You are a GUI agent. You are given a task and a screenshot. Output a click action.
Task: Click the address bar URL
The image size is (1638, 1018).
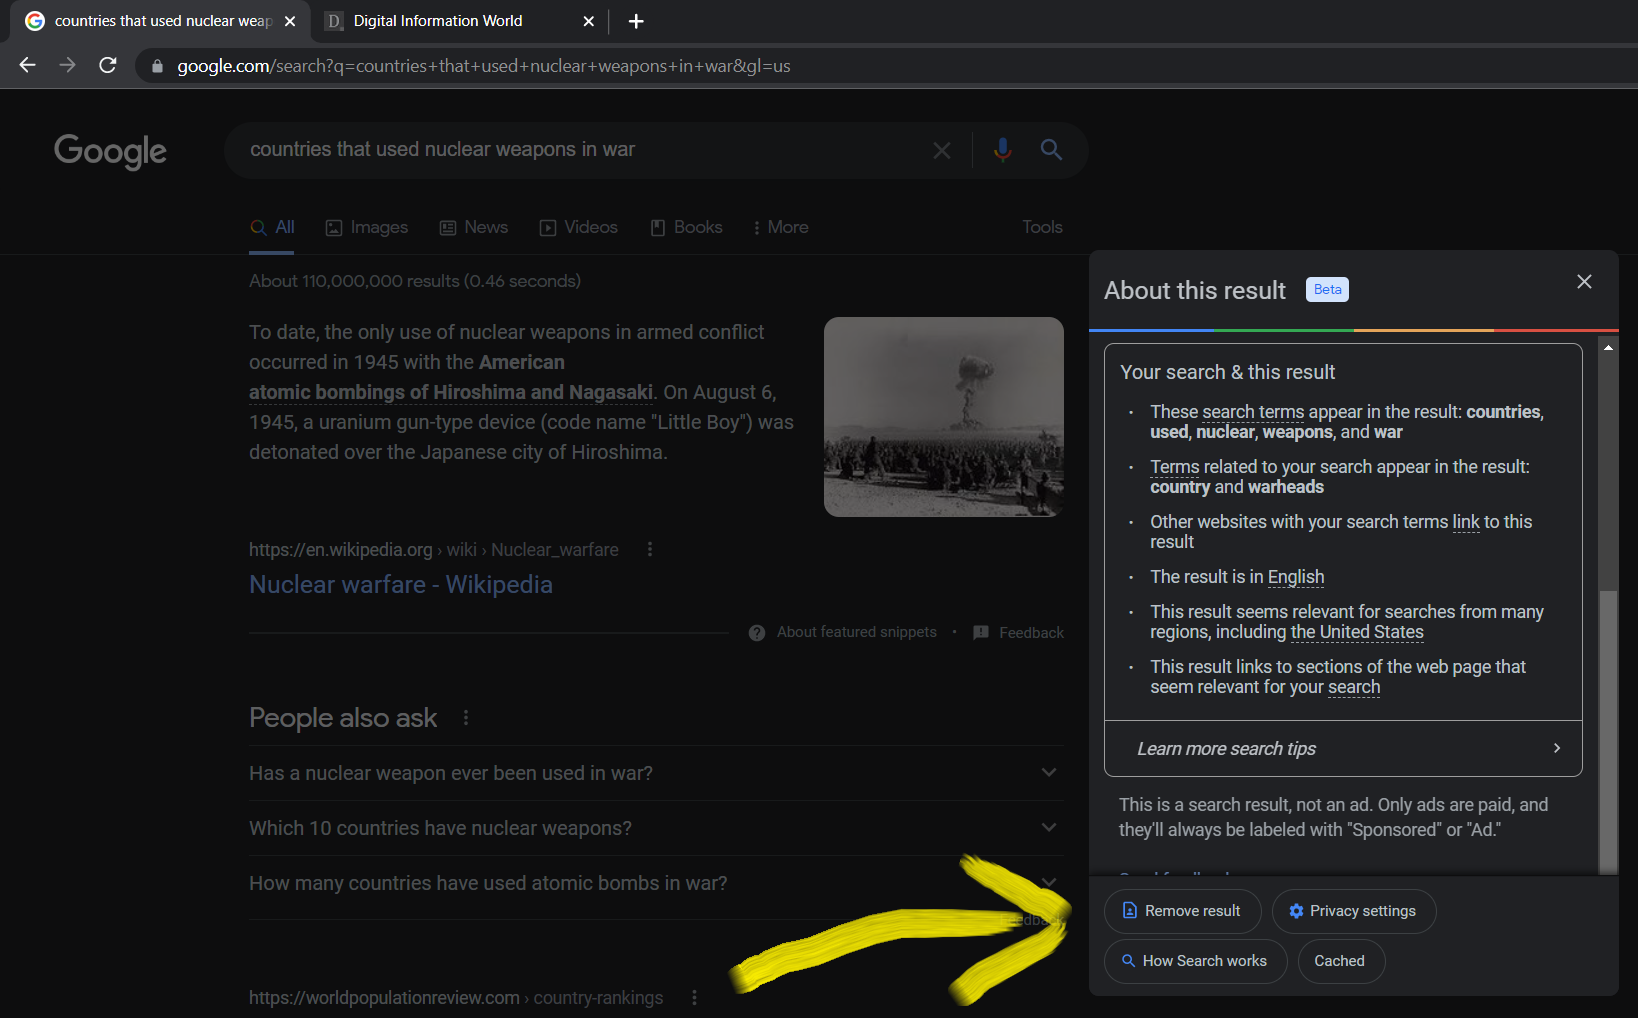tap(484, 66)
